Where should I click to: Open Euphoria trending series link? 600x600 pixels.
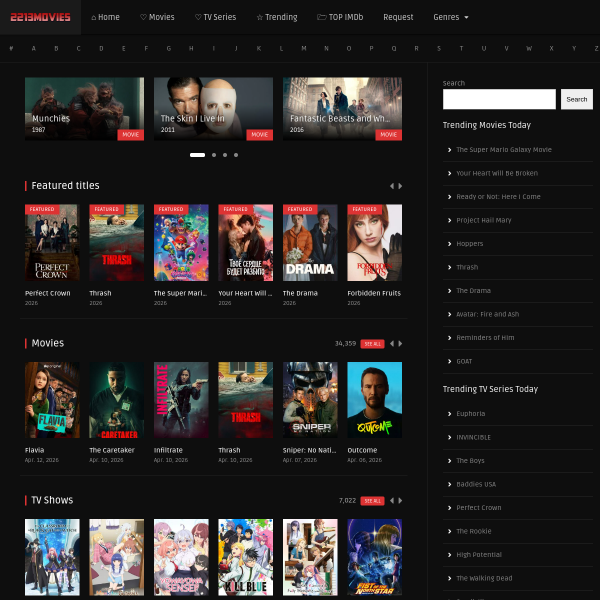471,414
